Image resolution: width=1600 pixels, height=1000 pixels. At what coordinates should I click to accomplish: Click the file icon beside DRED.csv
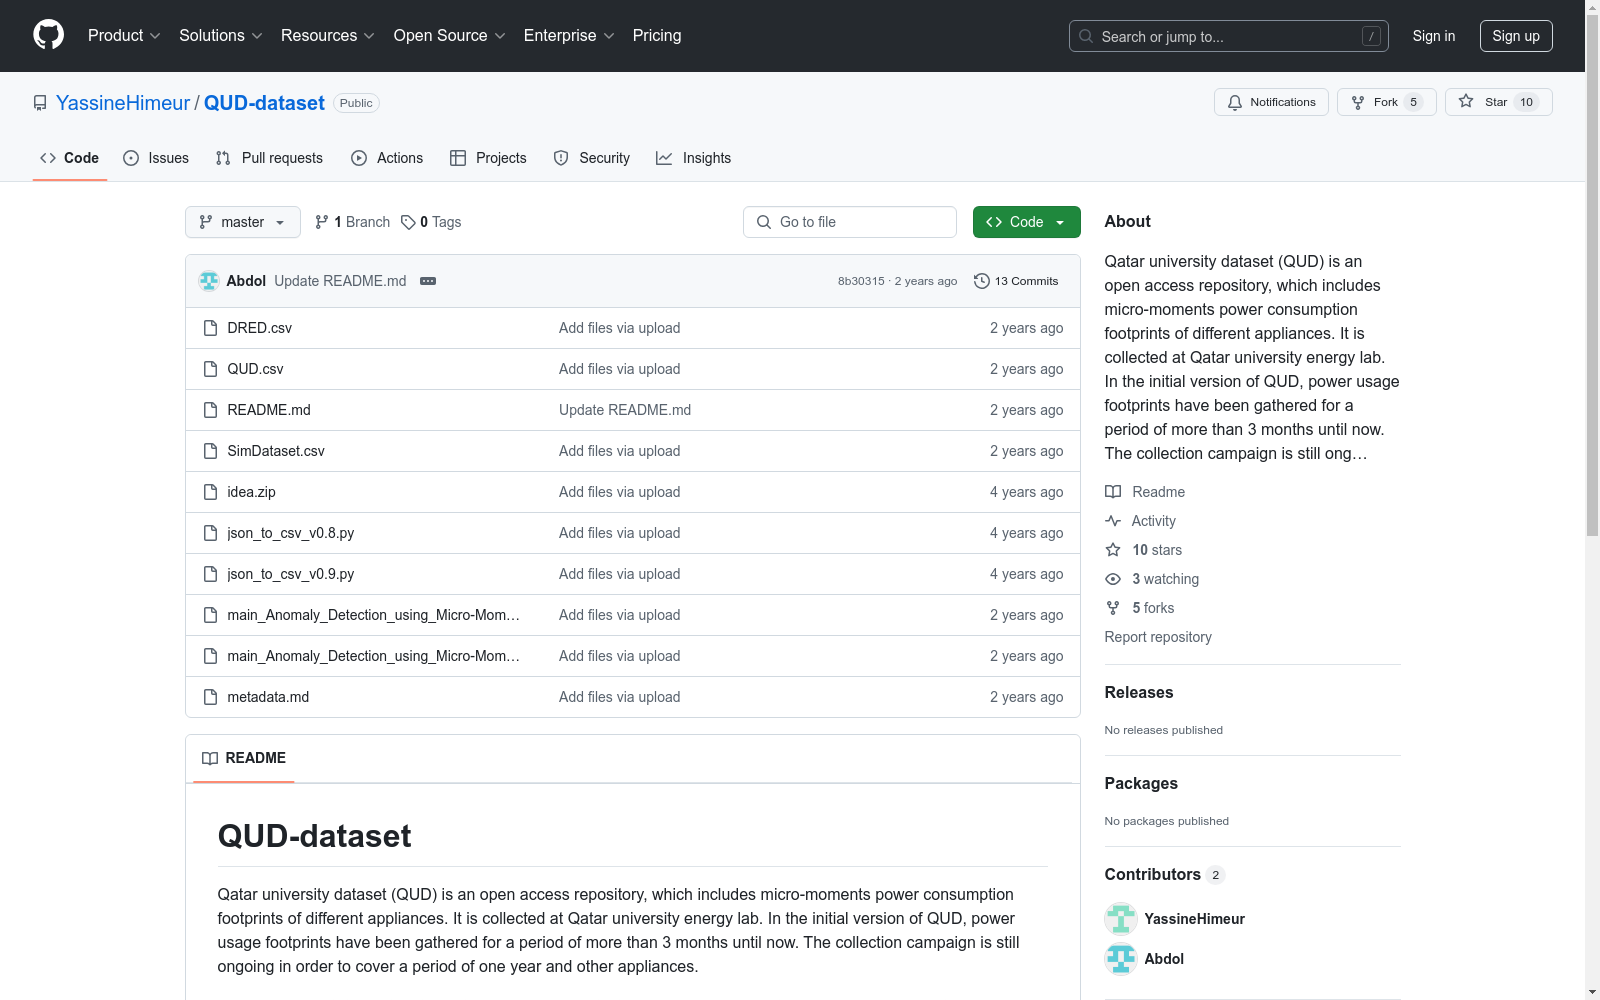(210, 328)
